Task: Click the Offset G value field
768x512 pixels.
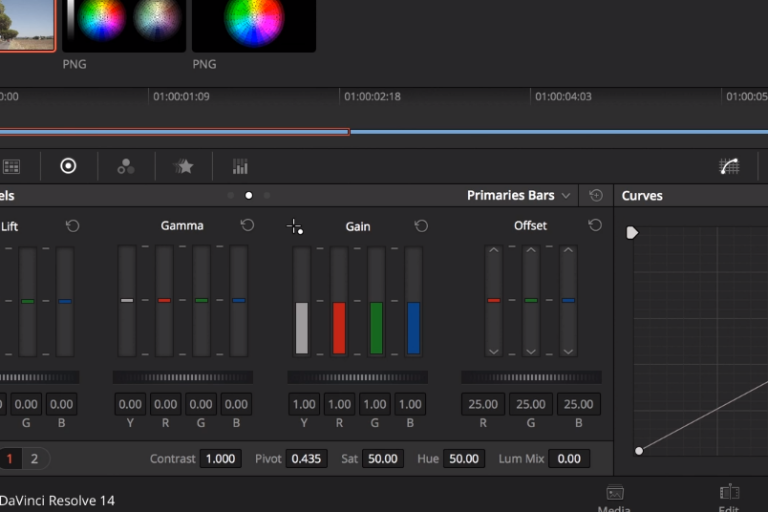Action: point(531,404)
